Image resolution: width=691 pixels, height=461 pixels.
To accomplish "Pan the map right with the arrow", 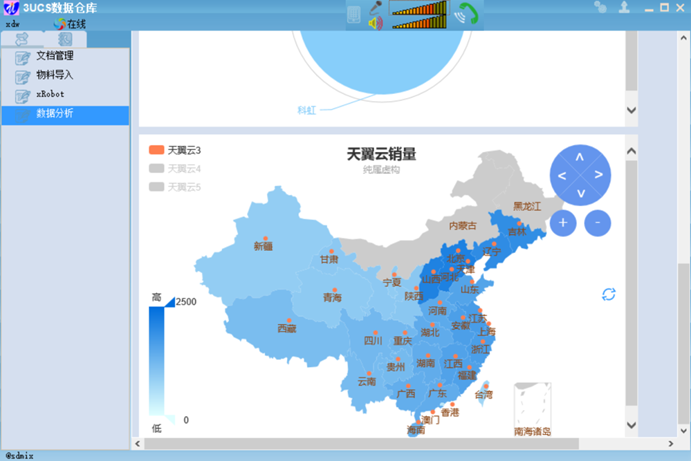I will (598, 175).
